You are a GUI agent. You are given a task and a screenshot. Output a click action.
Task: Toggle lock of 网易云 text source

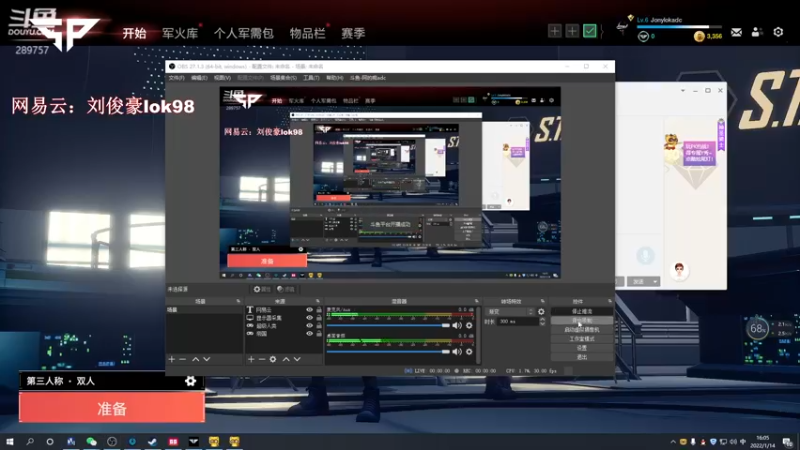pyautogui.click(x=319, y=310)
